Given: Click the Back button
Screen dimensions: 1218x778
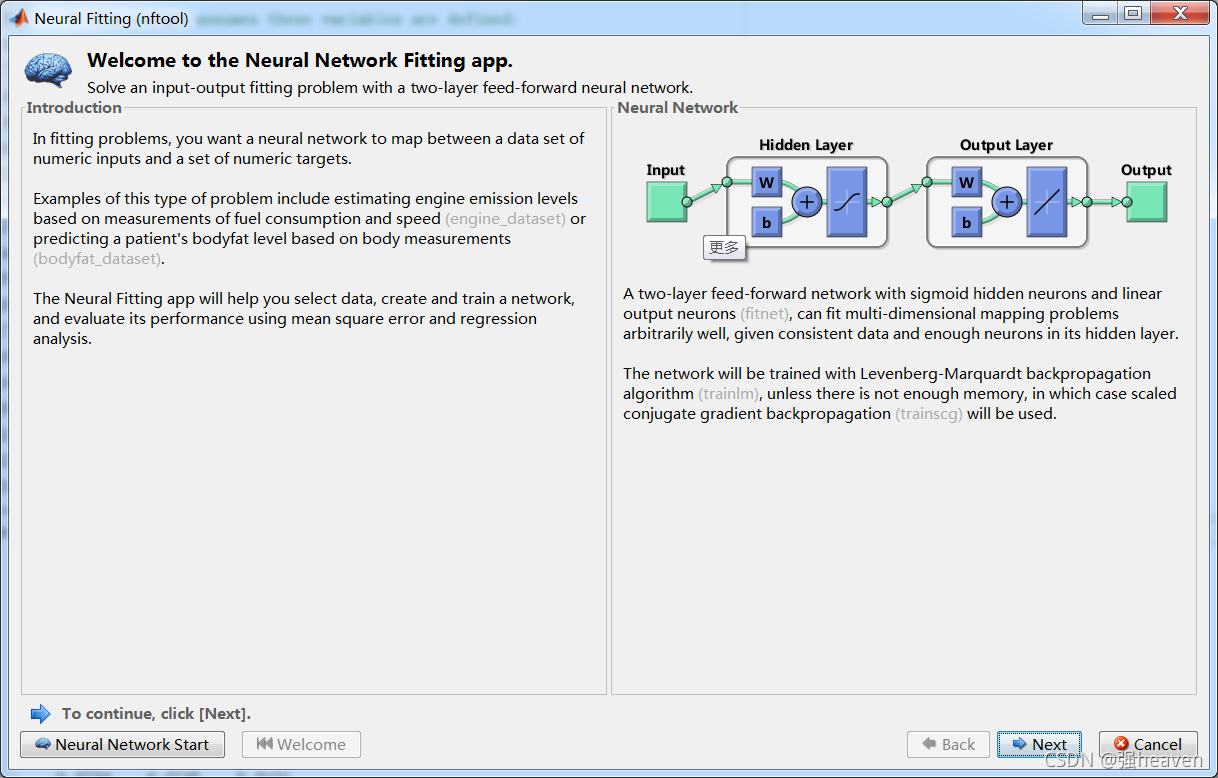Looking at the screenshot, I should pyautogui.click(x=948, y=744).
